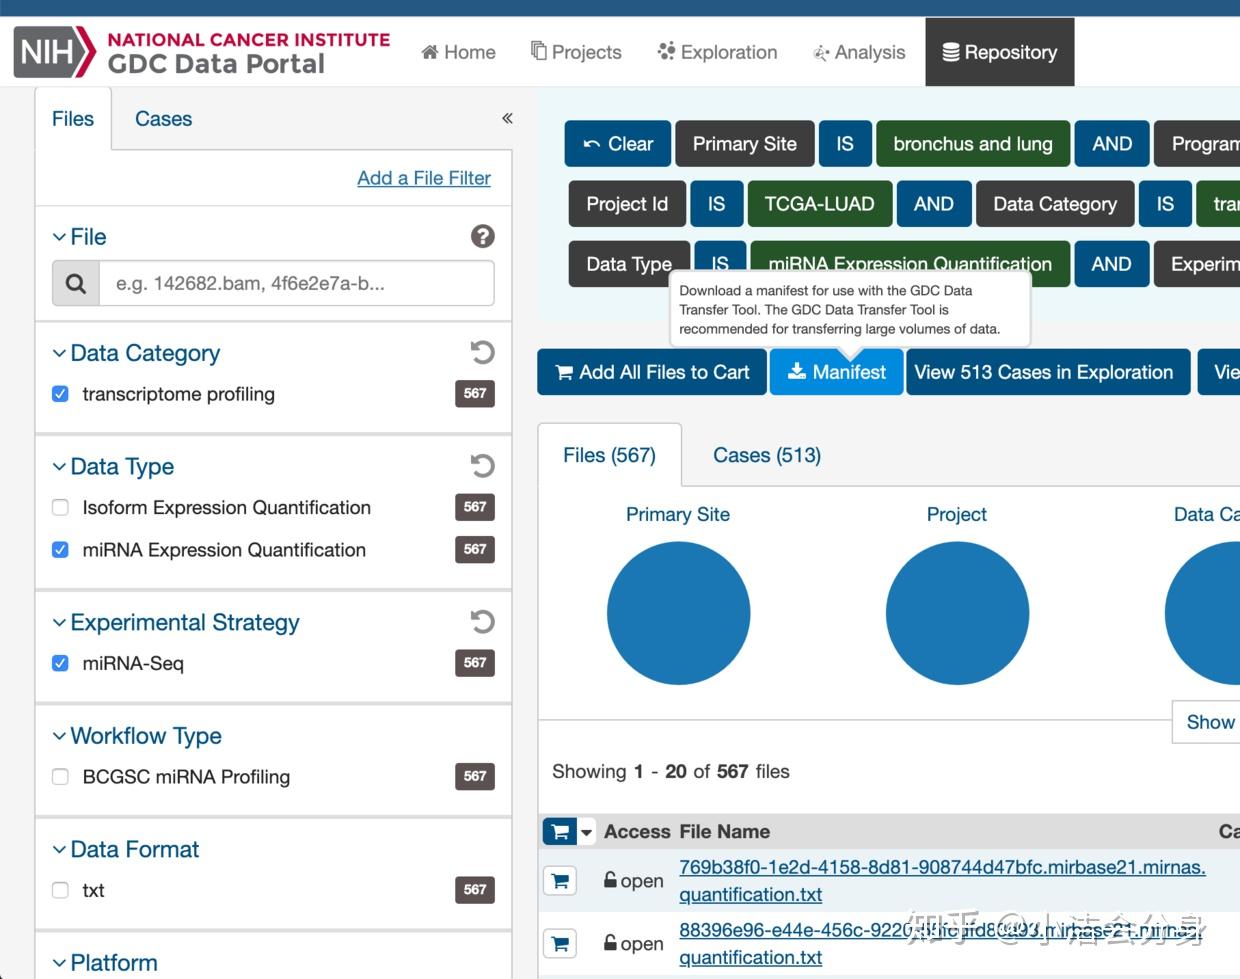Click the NIH GDC Data Portal logo
This screenshot has width=1240, height=979.
point(202,52)
